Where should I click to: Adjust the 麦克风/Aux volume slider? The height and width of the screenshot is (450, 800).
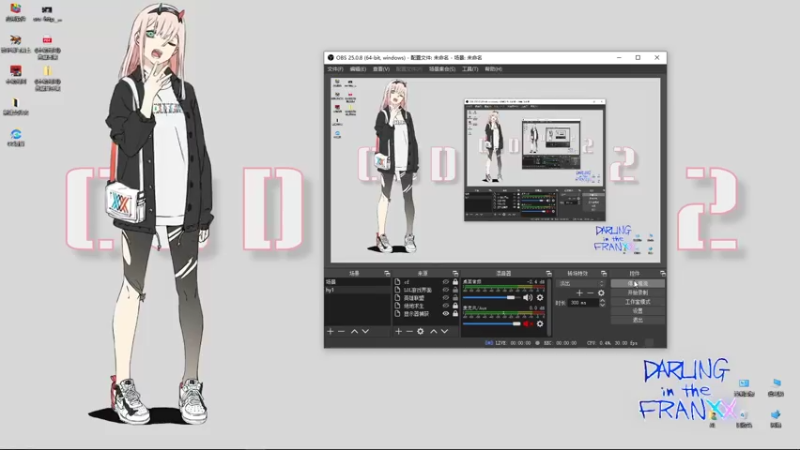492,323
